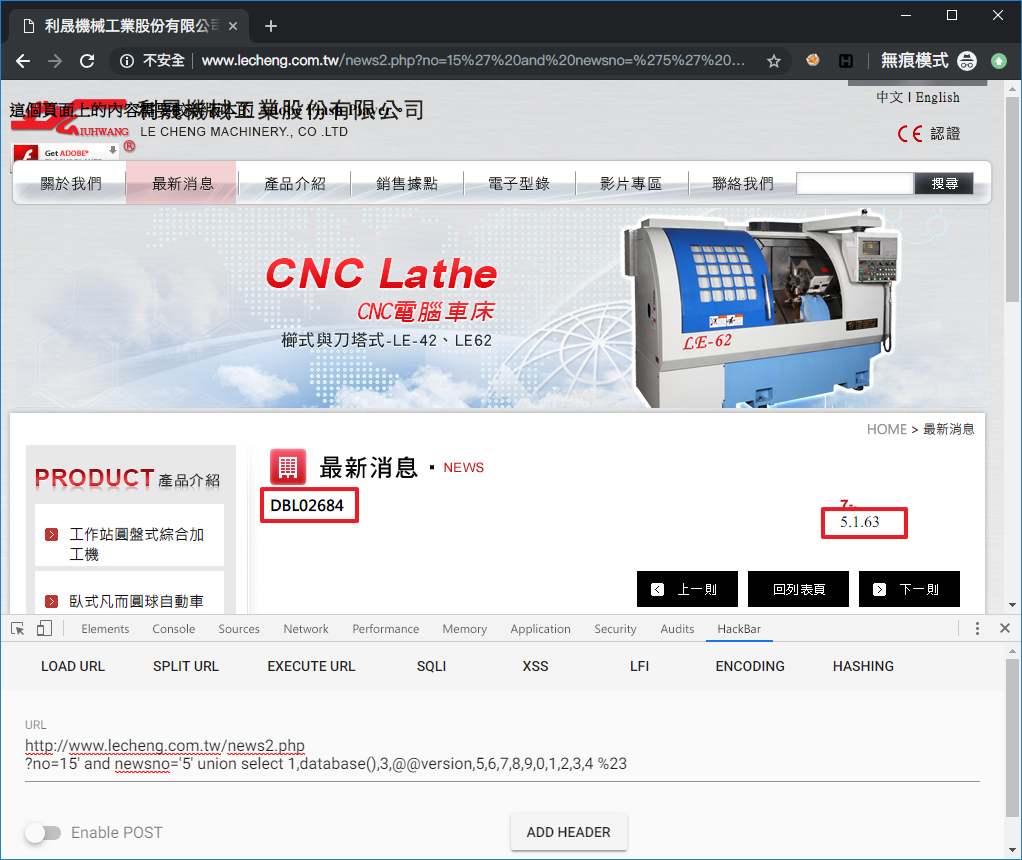Go forward with the browser forward arrow
This screenshot has height=860, width=1022.
[55, 61]
